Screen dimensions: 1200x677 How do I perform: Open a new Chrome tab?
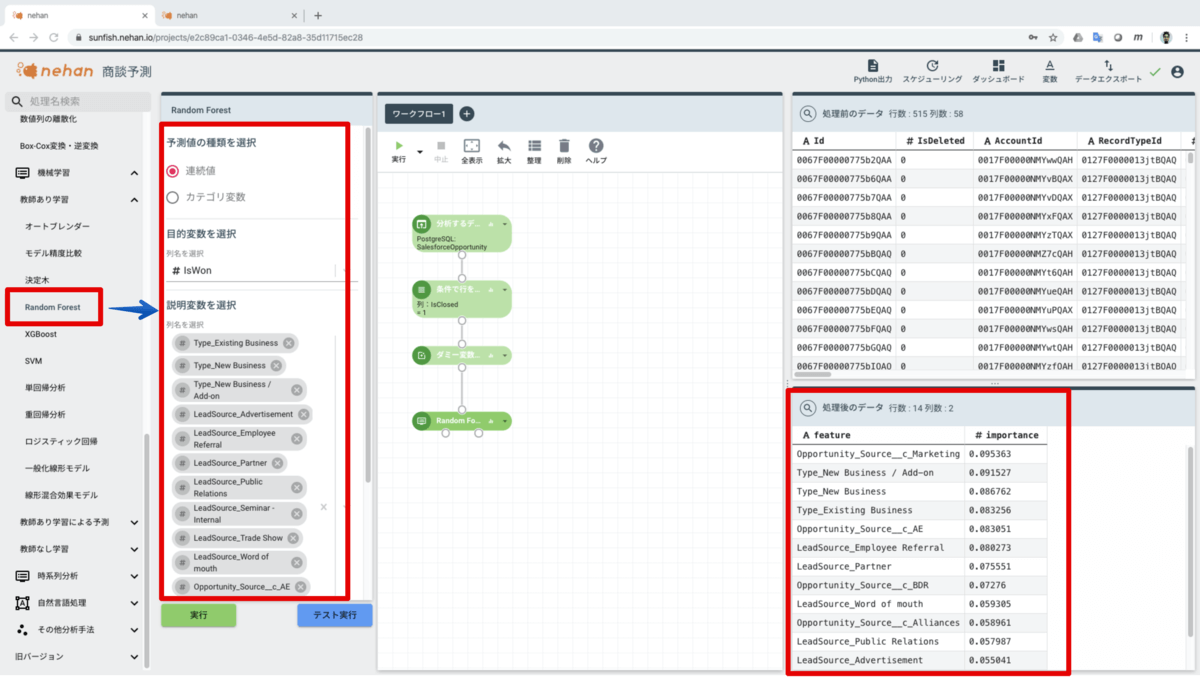(318, 15)
